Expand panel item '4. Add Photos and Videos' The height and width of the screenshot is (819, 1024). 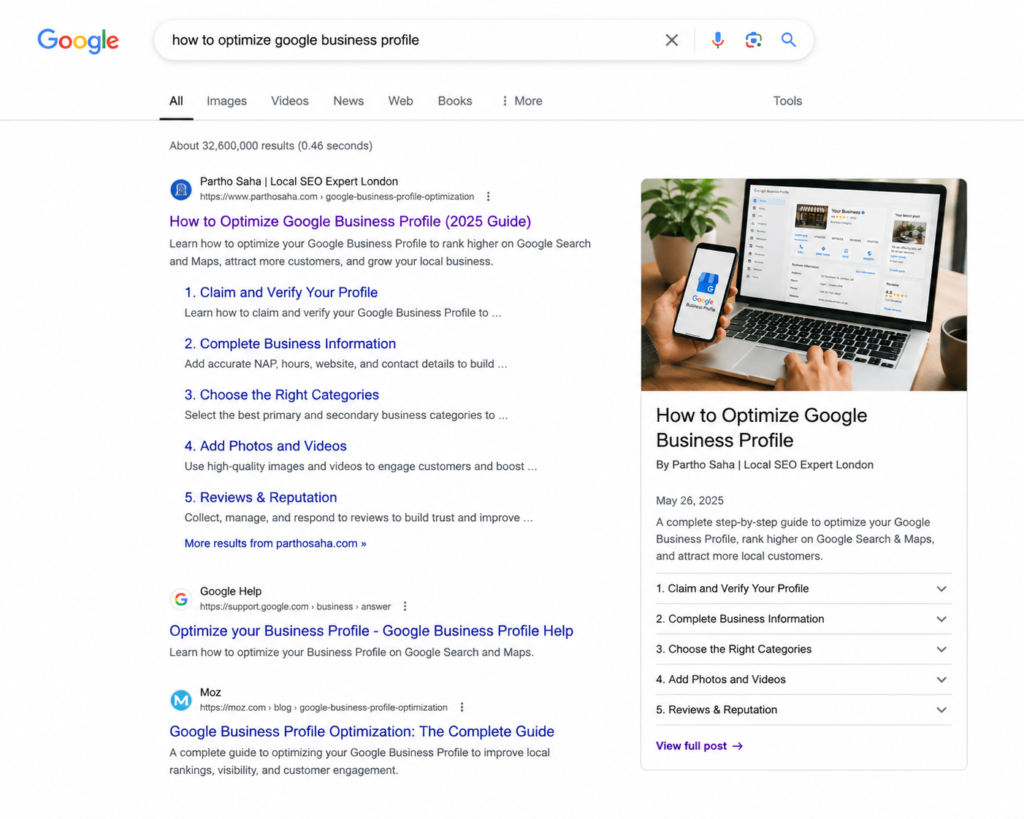803,680
